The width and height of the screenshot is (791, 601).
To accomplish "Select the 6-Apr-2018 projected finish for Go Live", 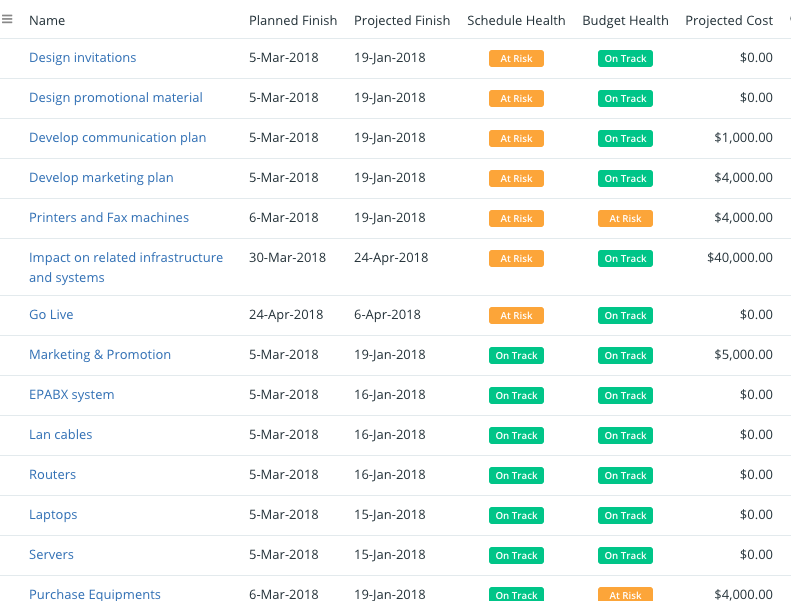I will coord(387,314).
